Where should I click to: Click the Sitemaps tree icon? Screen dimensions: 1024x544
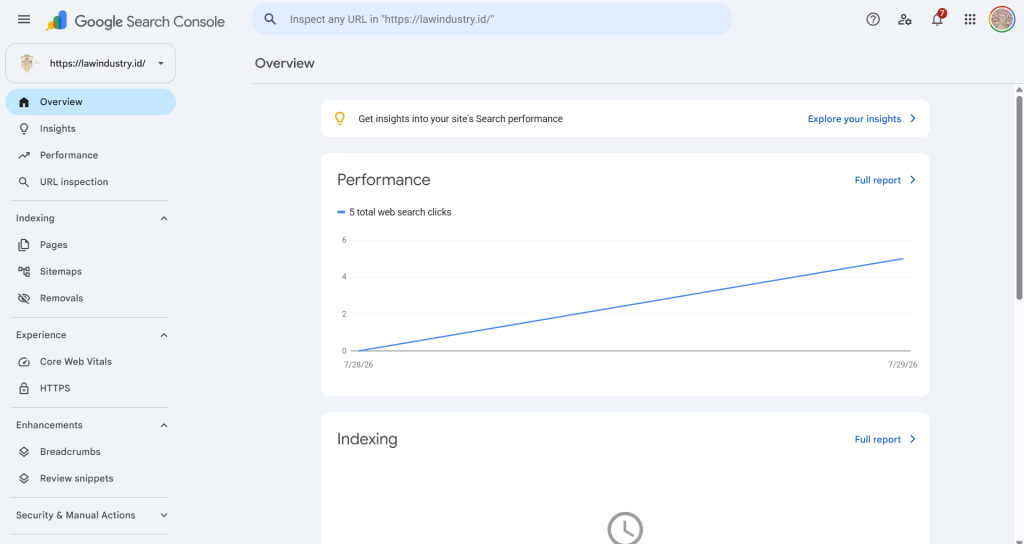[x=24, y=272]
